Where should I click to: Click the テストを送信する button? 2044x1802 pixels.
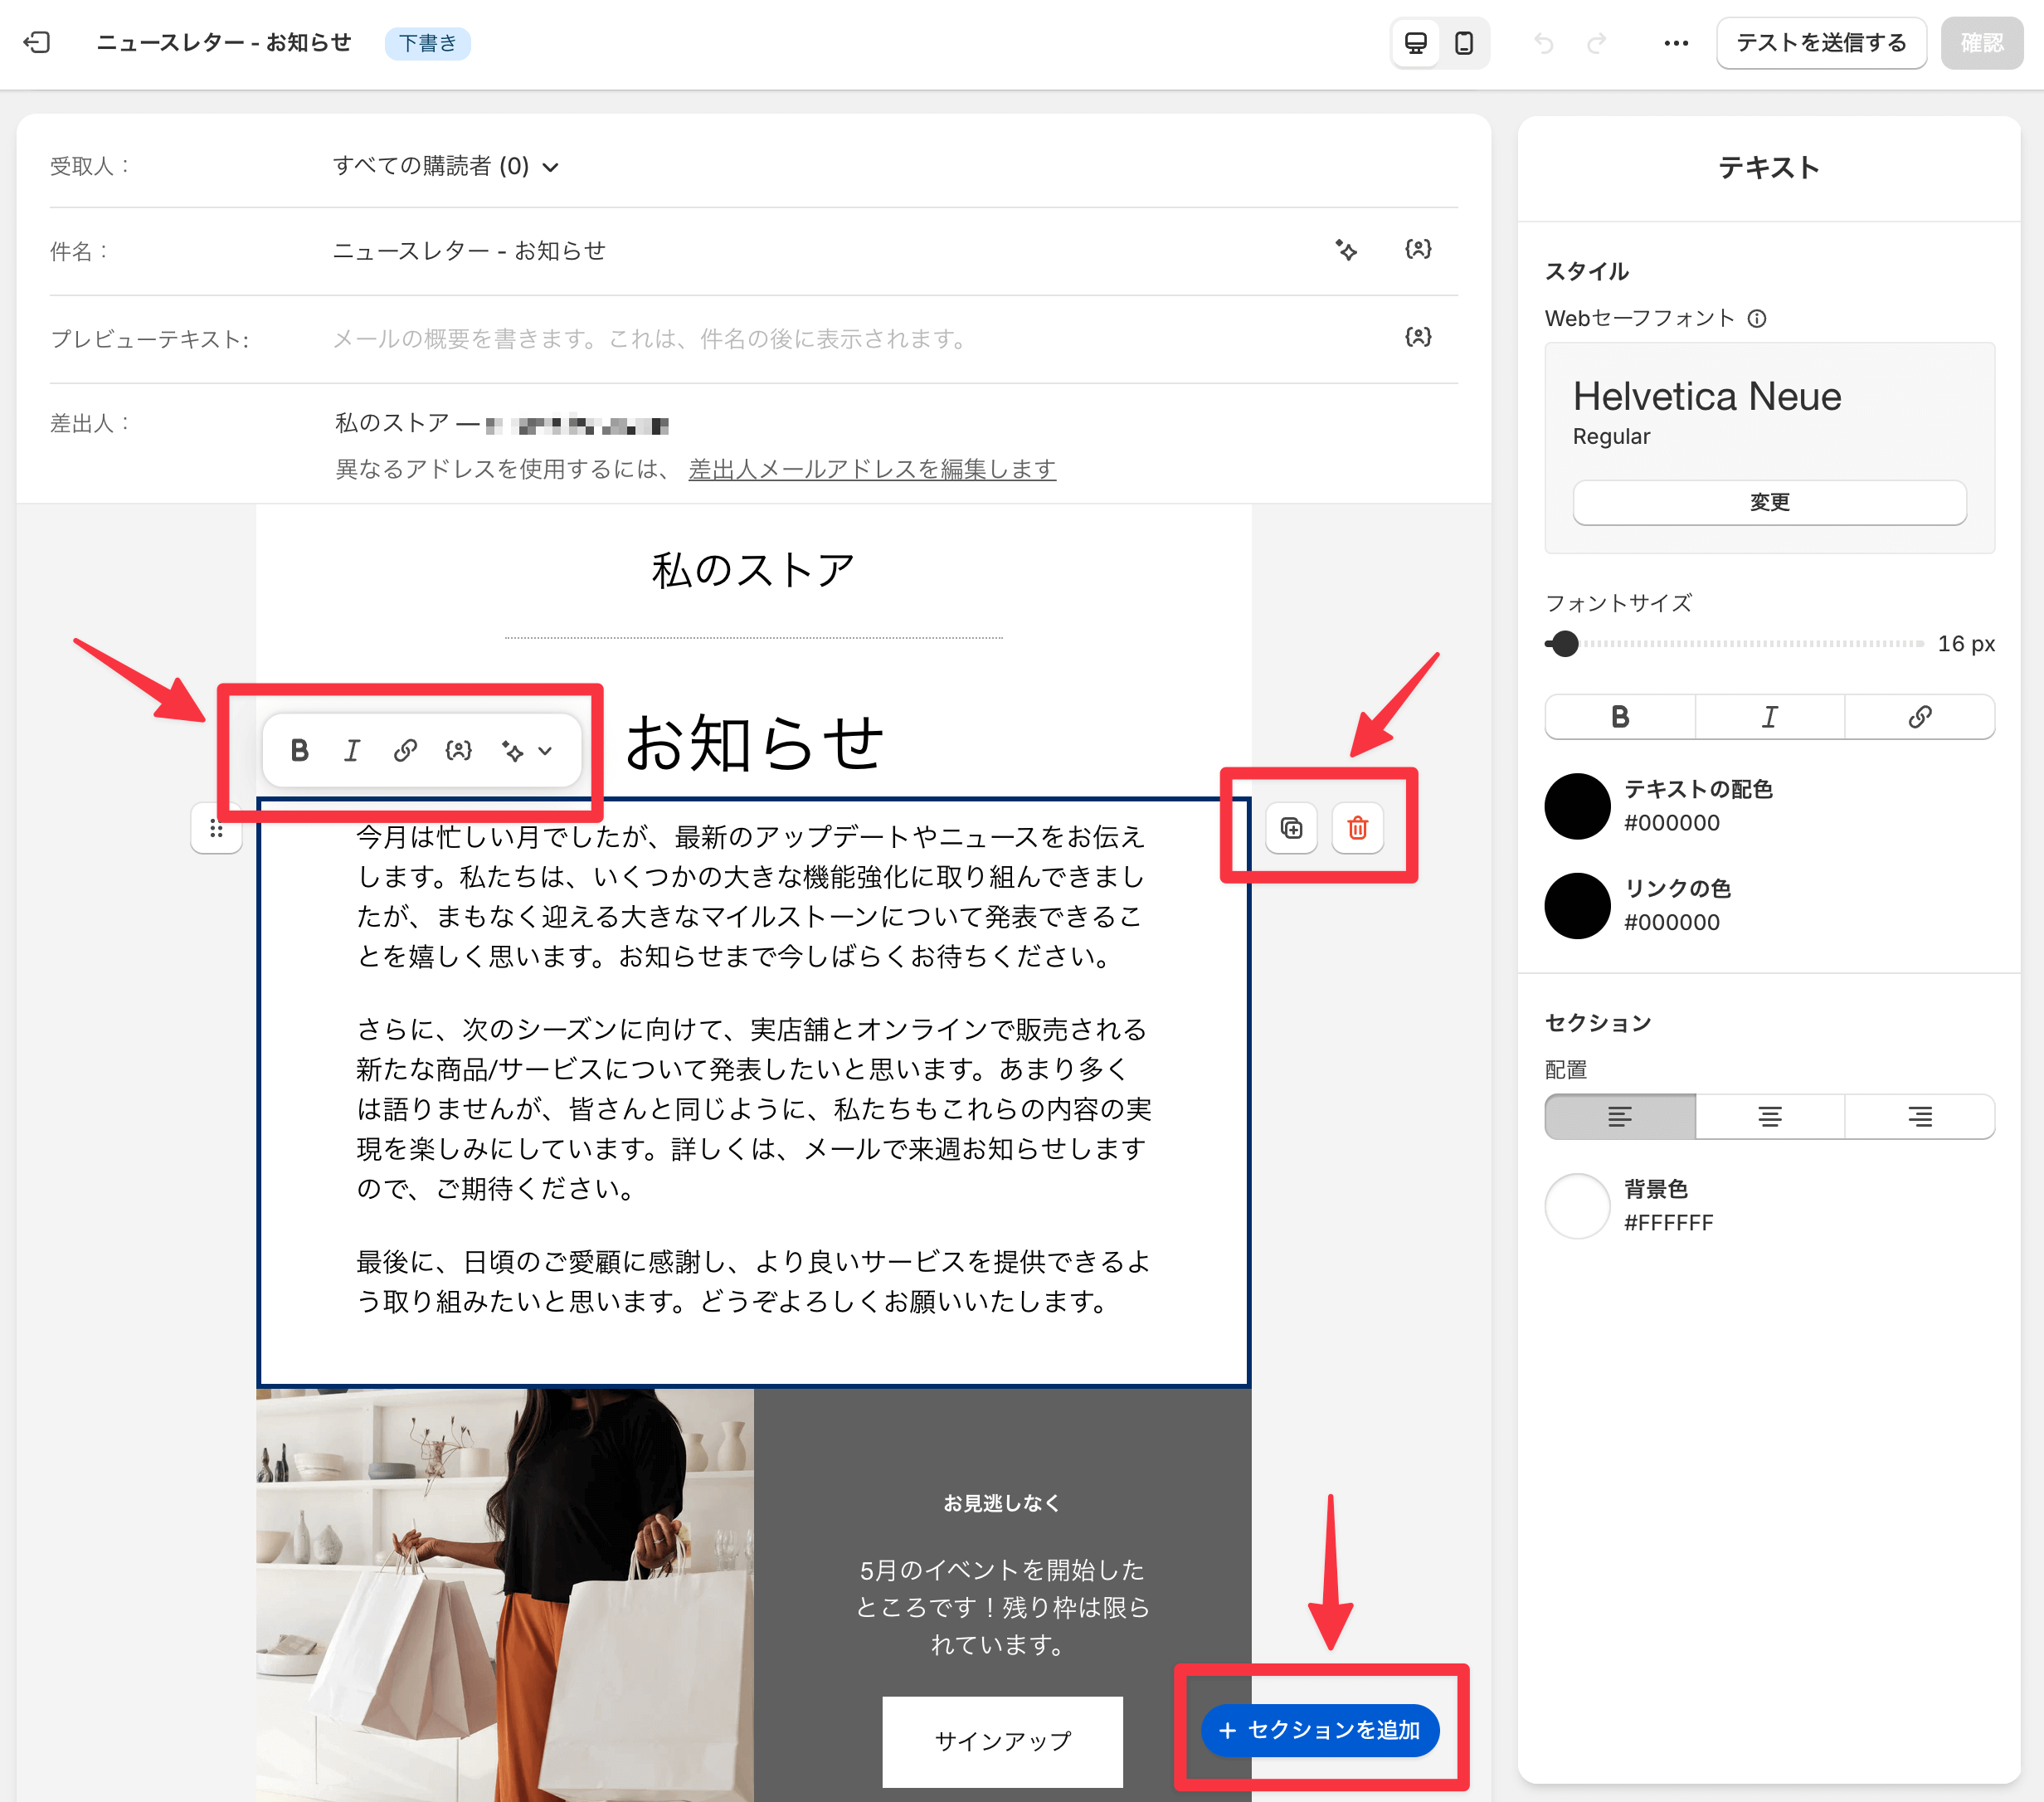1820,43
